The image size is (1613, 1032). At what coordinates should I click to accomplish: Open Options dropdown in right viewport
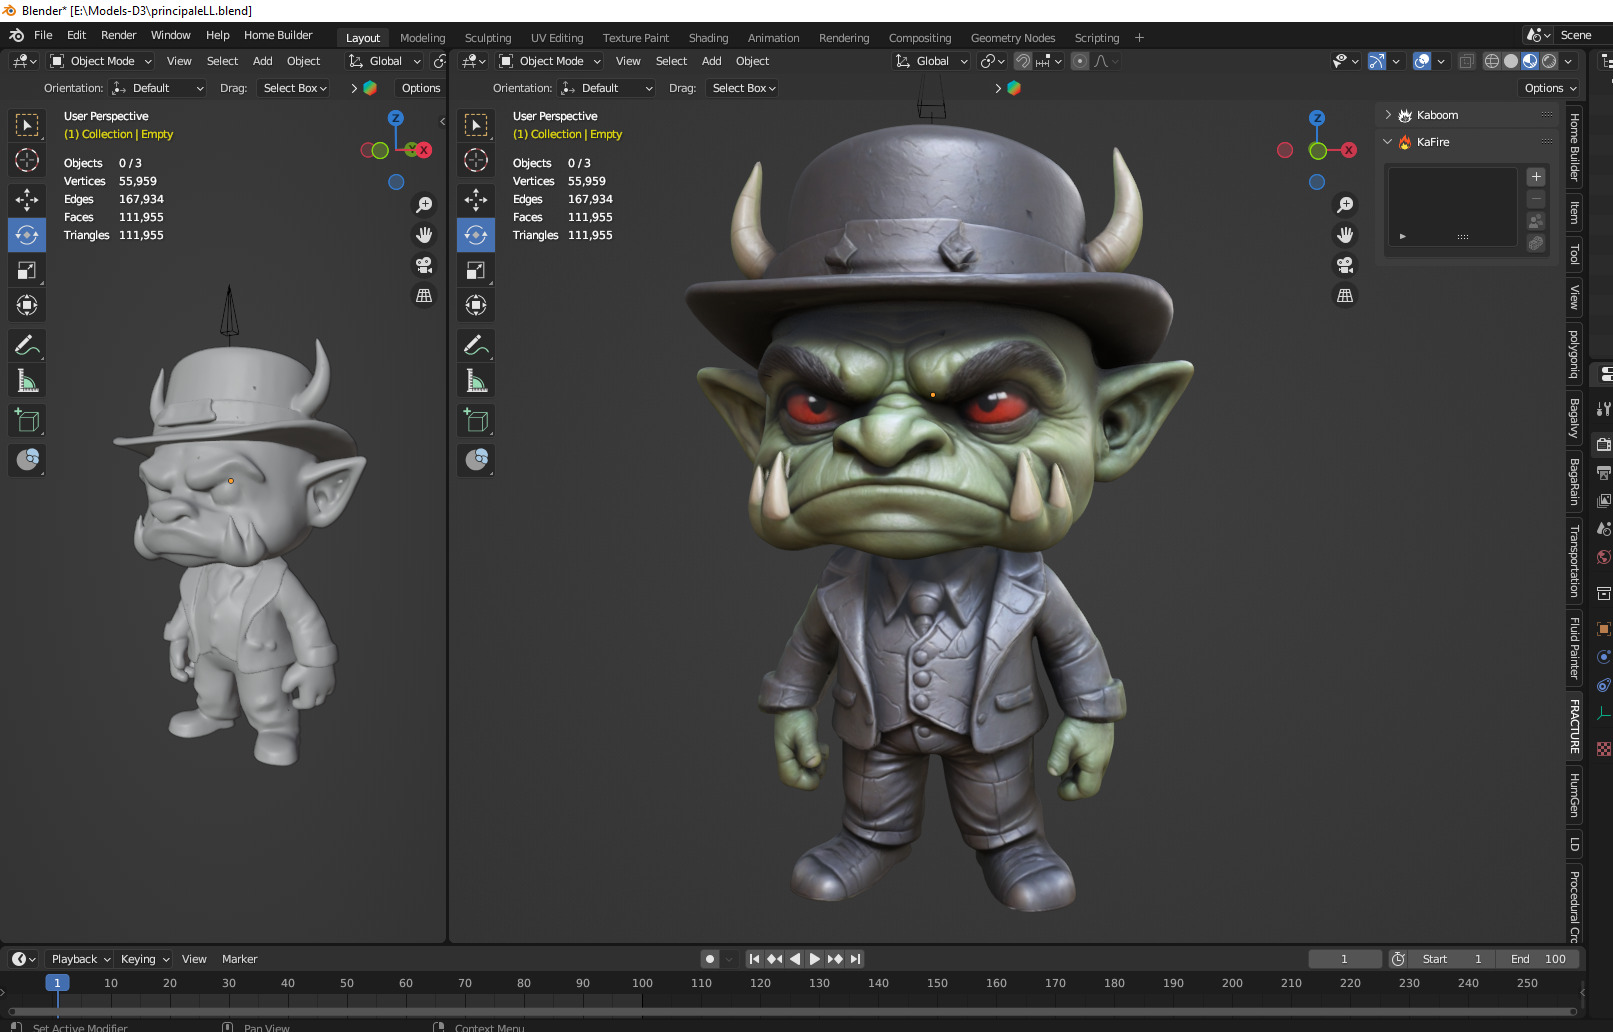coord(1550,88)
